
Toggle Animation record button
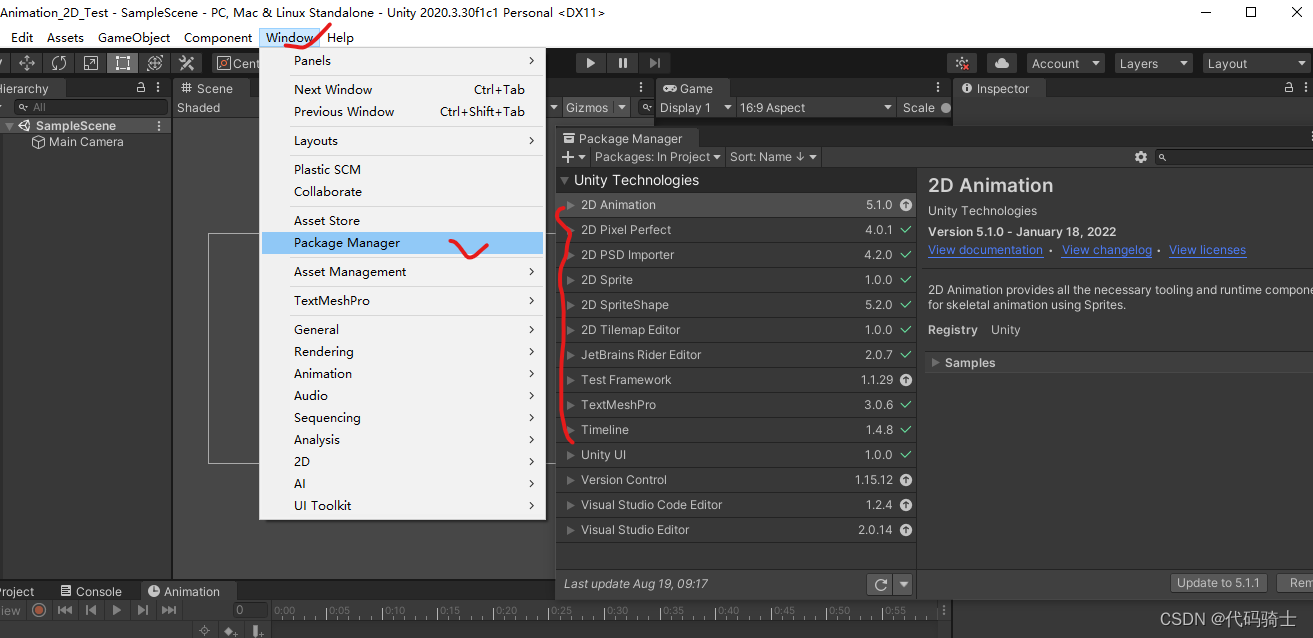pos(39,609)
